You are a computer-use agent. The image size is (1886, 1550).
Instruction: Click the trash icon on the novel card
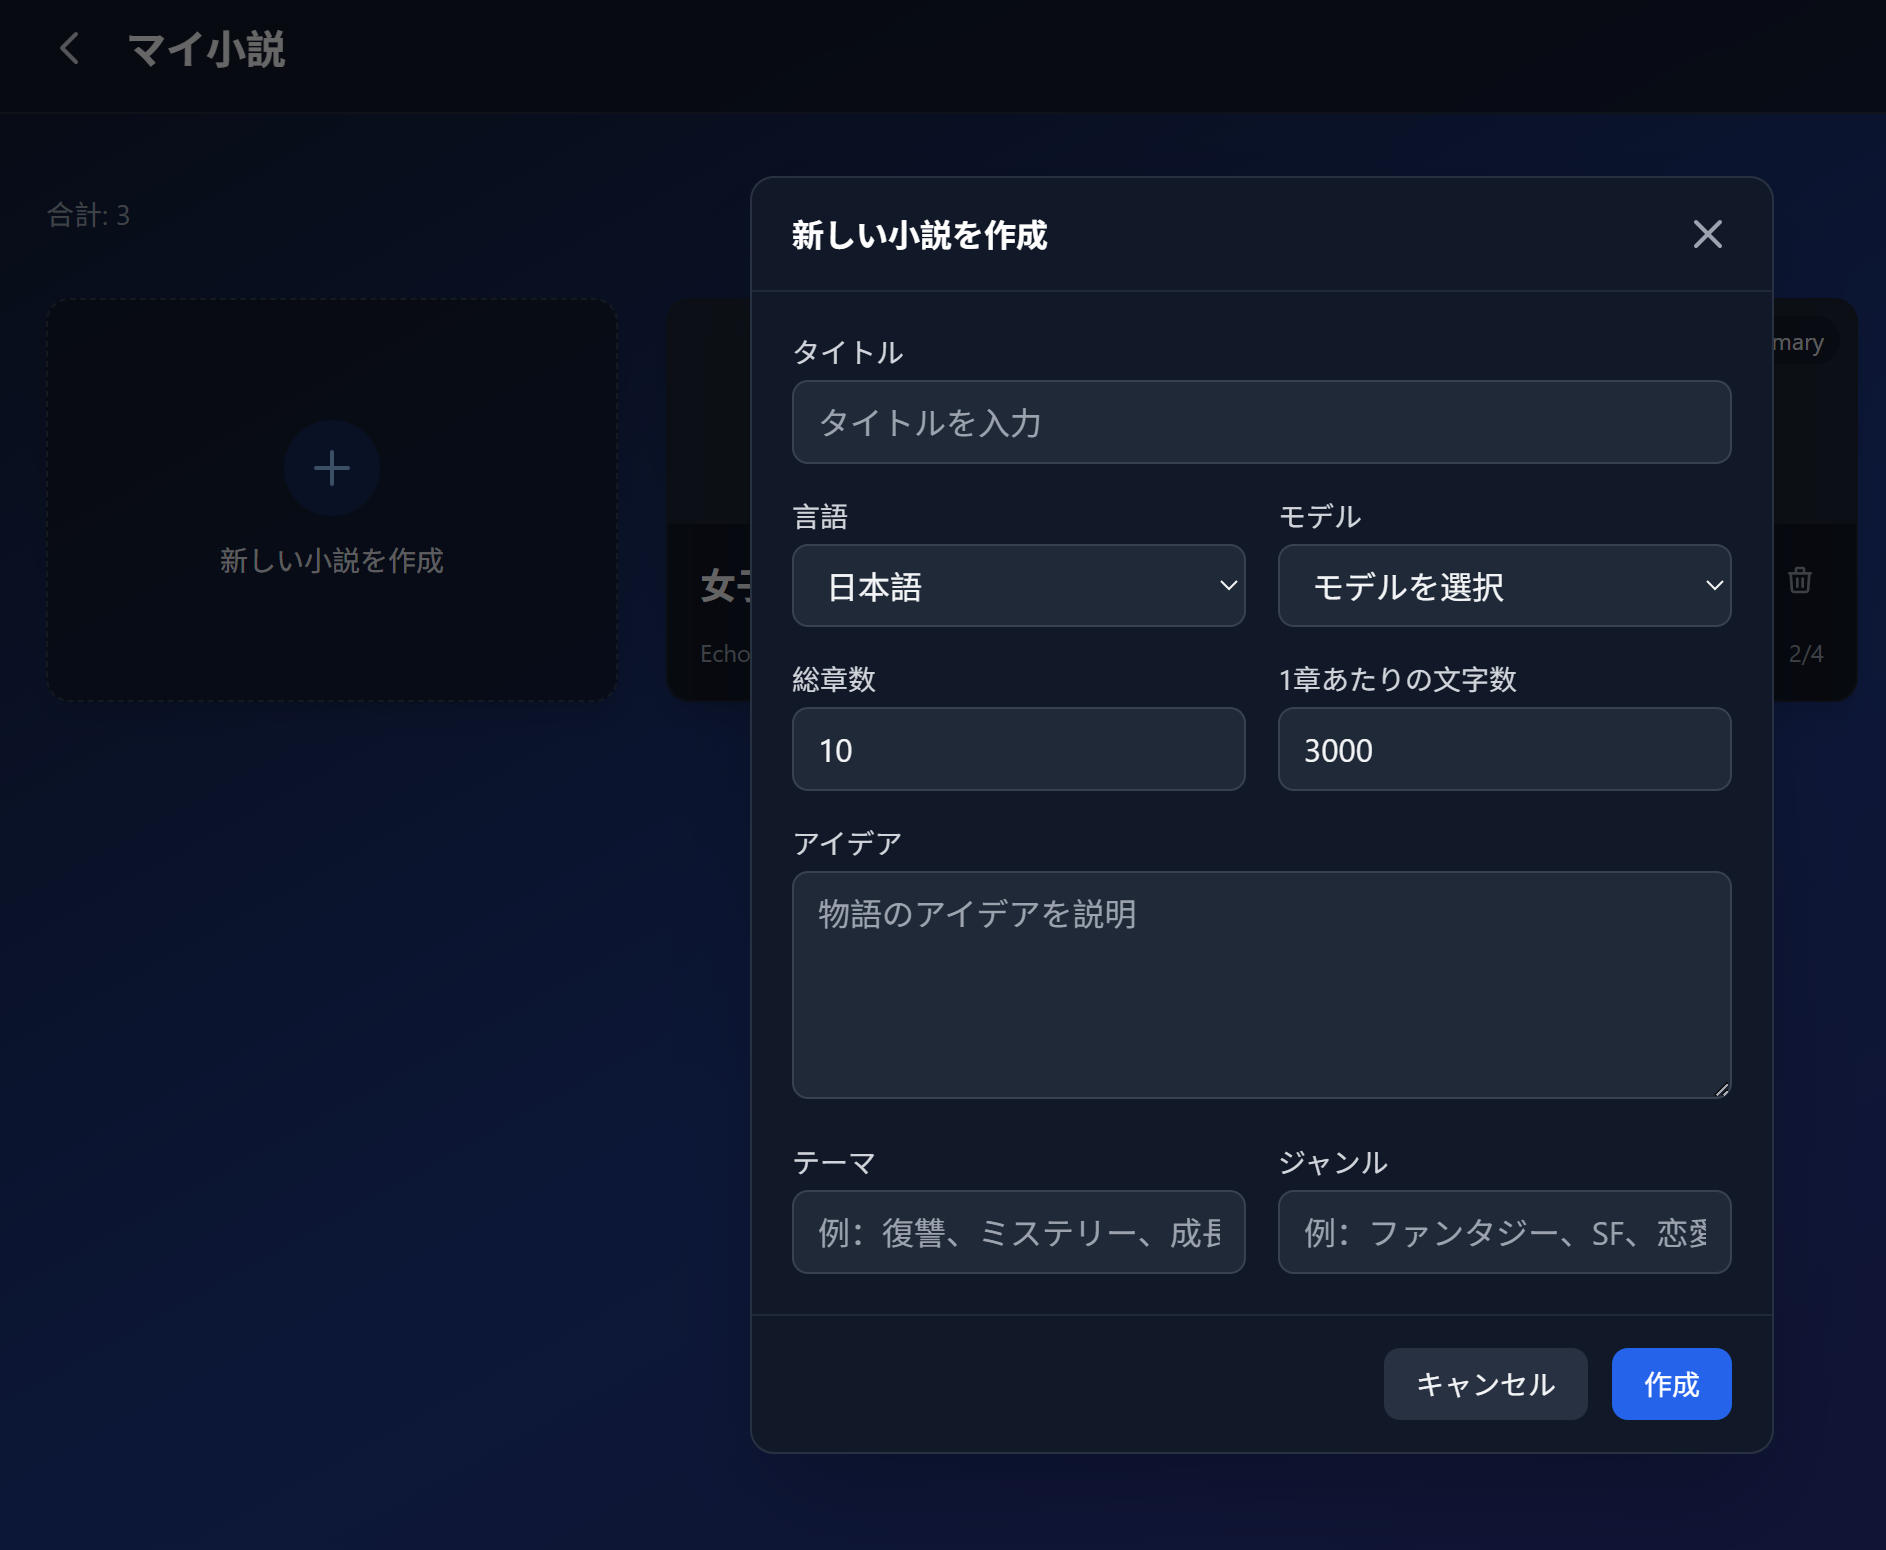1799,581
